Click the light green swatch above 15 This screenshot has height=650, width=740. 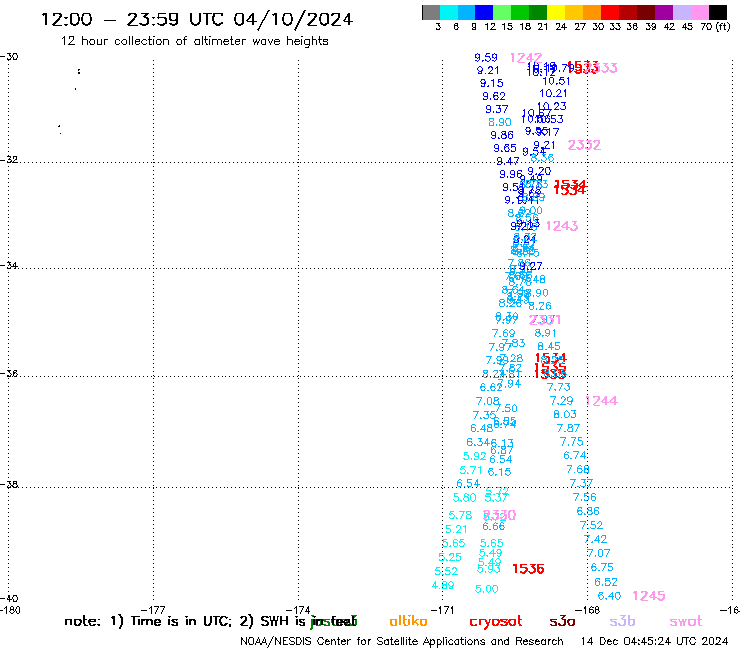(502, 12)
